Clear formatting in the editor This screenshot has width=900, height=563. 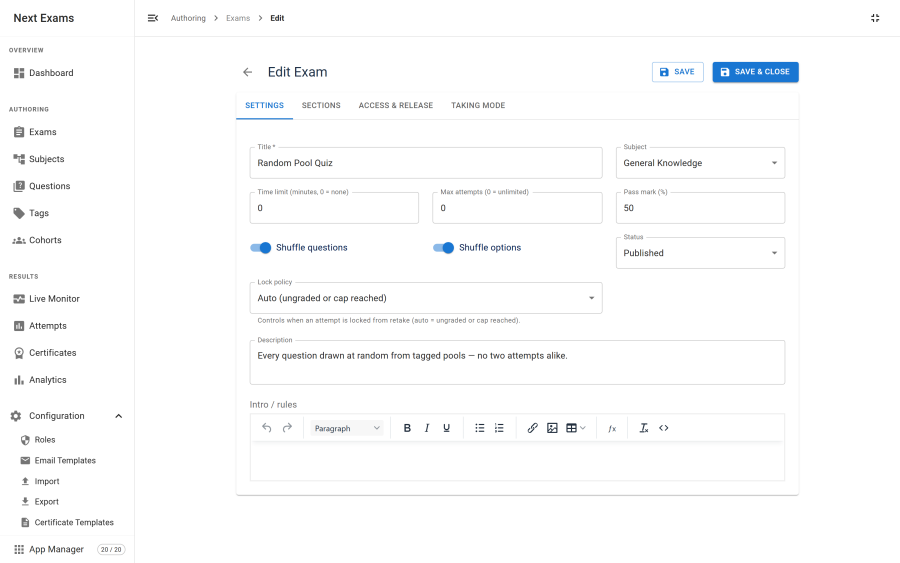pos(644,428)
